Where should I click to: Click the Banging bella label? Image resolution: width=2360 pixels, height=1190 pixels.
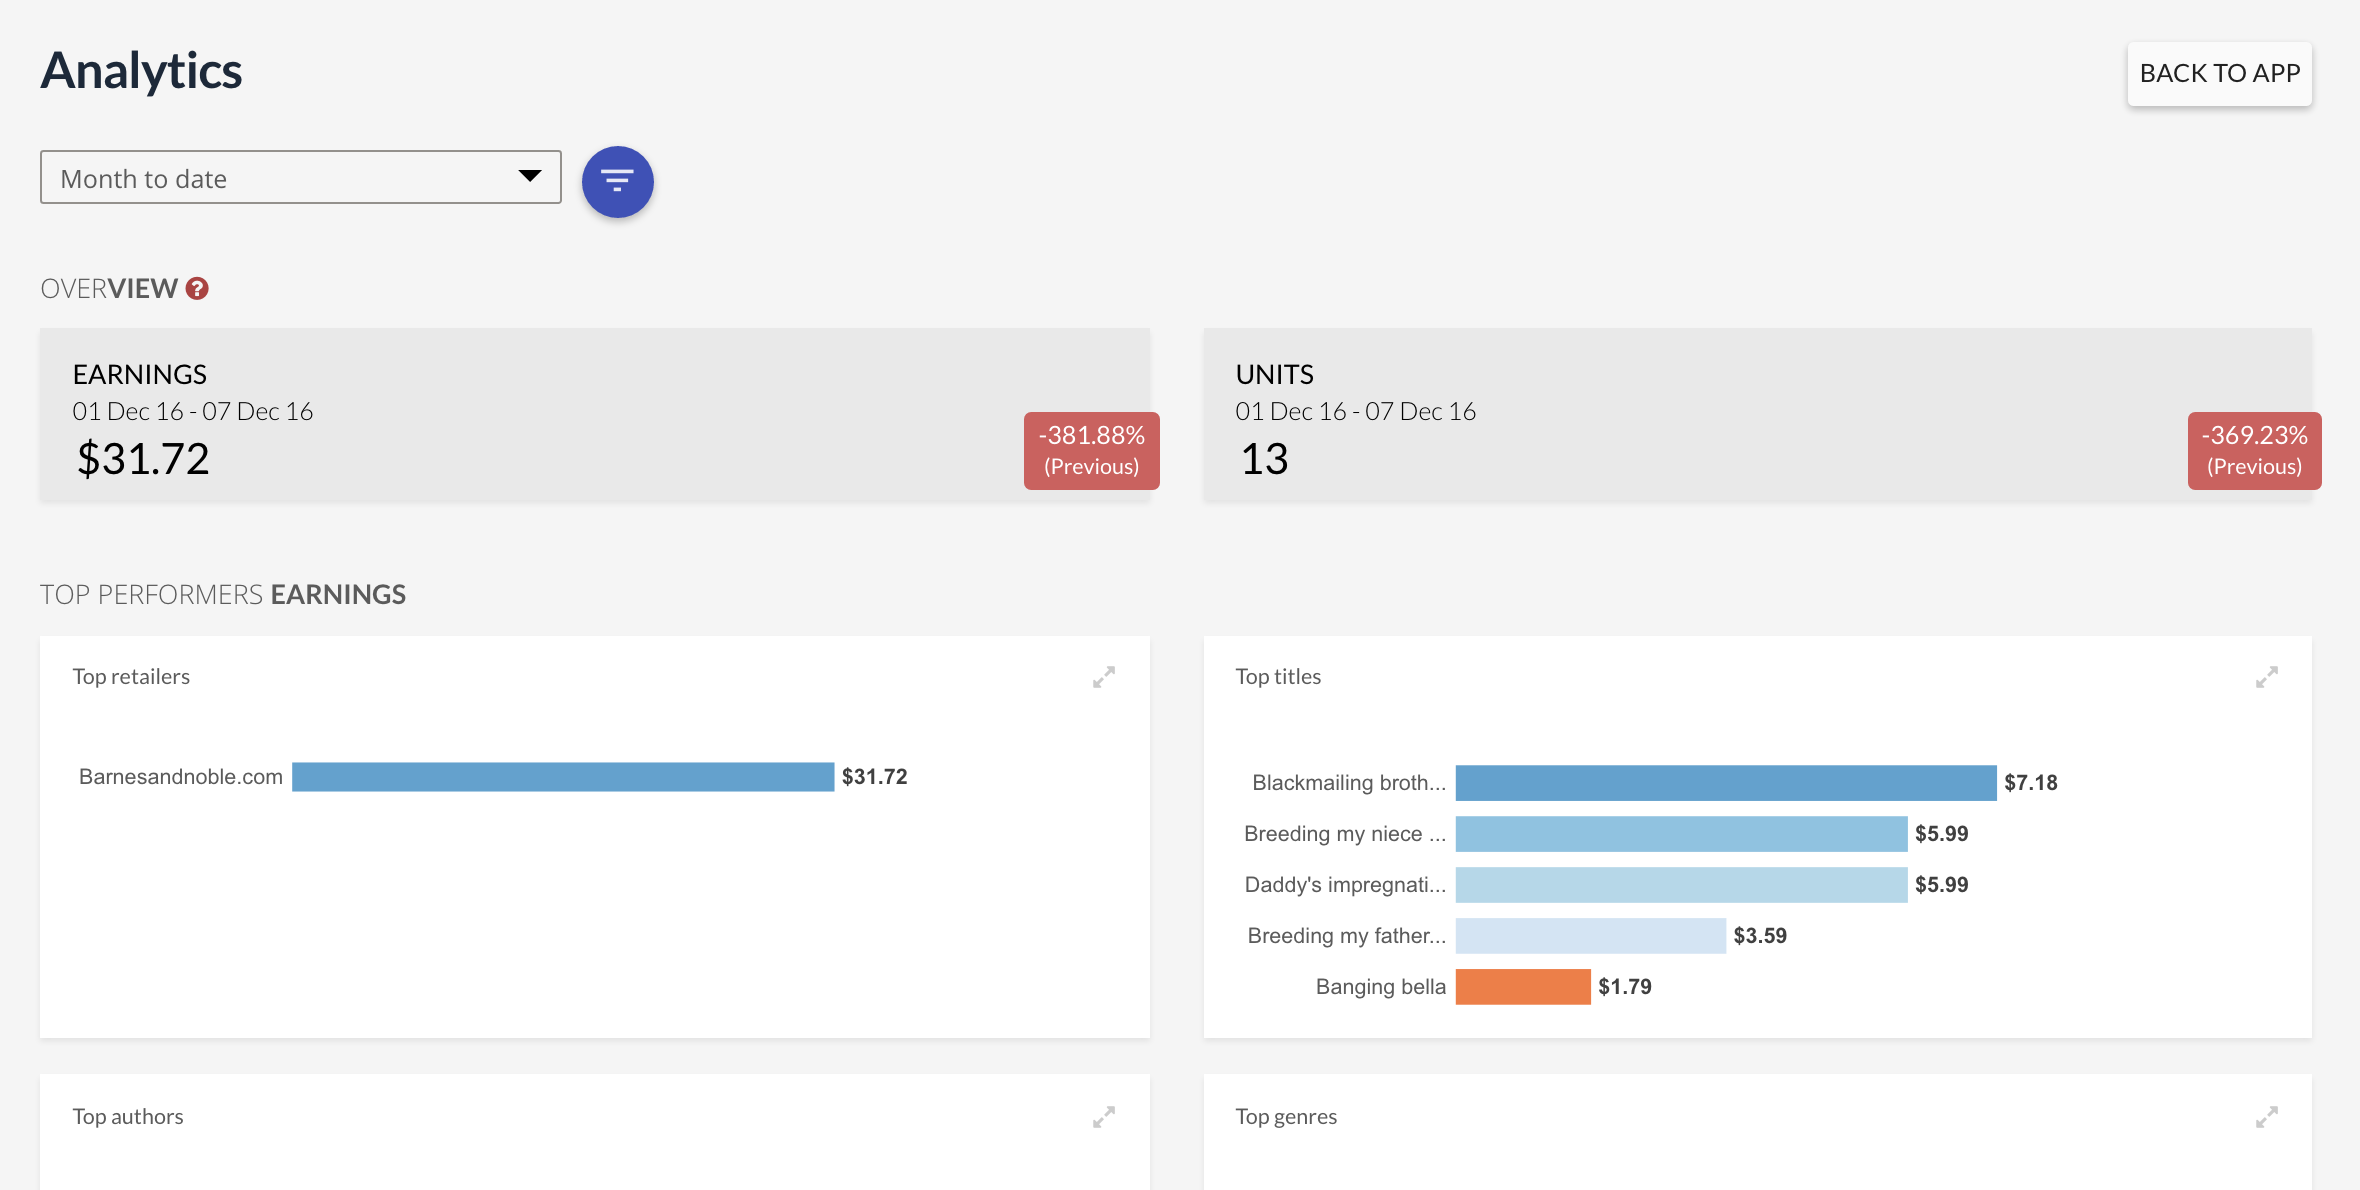pyautogui.click(x=1380, y=987)
